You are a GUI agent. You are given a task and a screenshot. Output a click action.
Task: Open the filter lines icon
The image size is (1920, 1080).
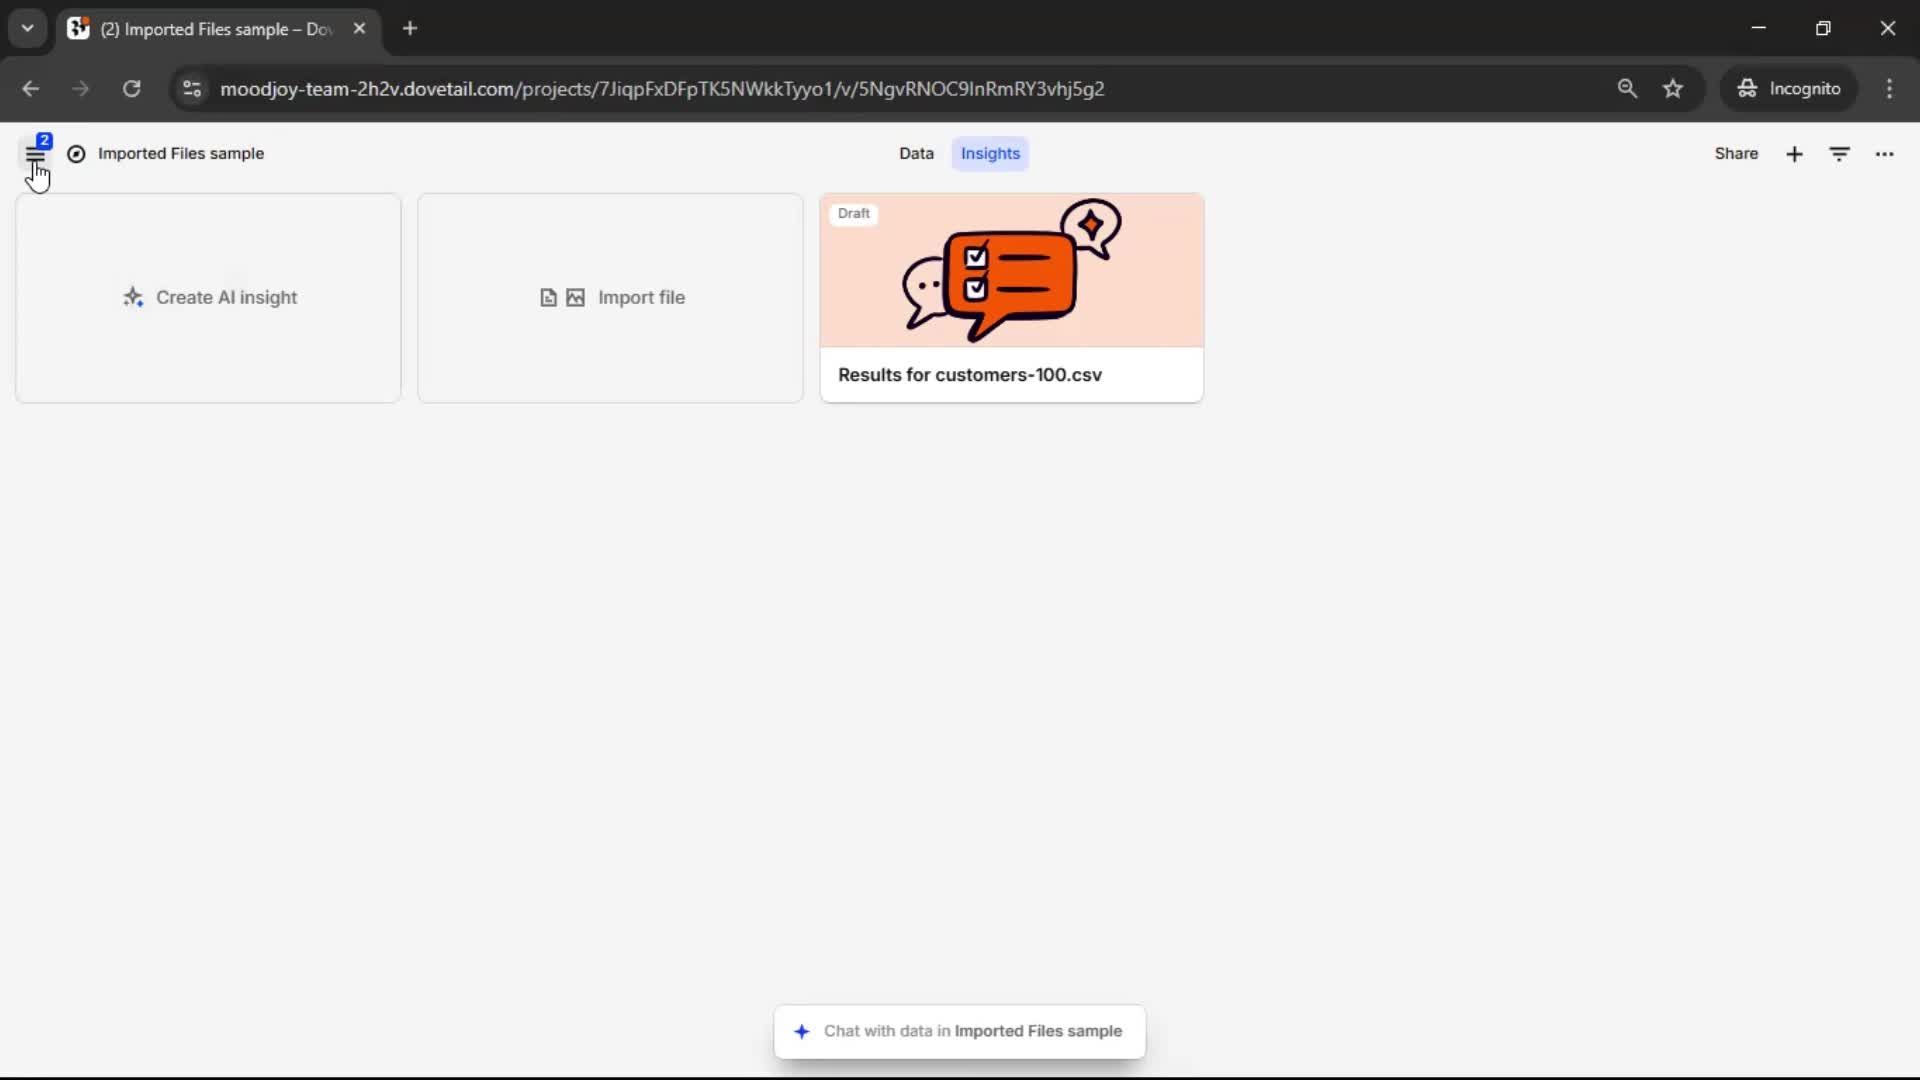tap(1839, 154)
